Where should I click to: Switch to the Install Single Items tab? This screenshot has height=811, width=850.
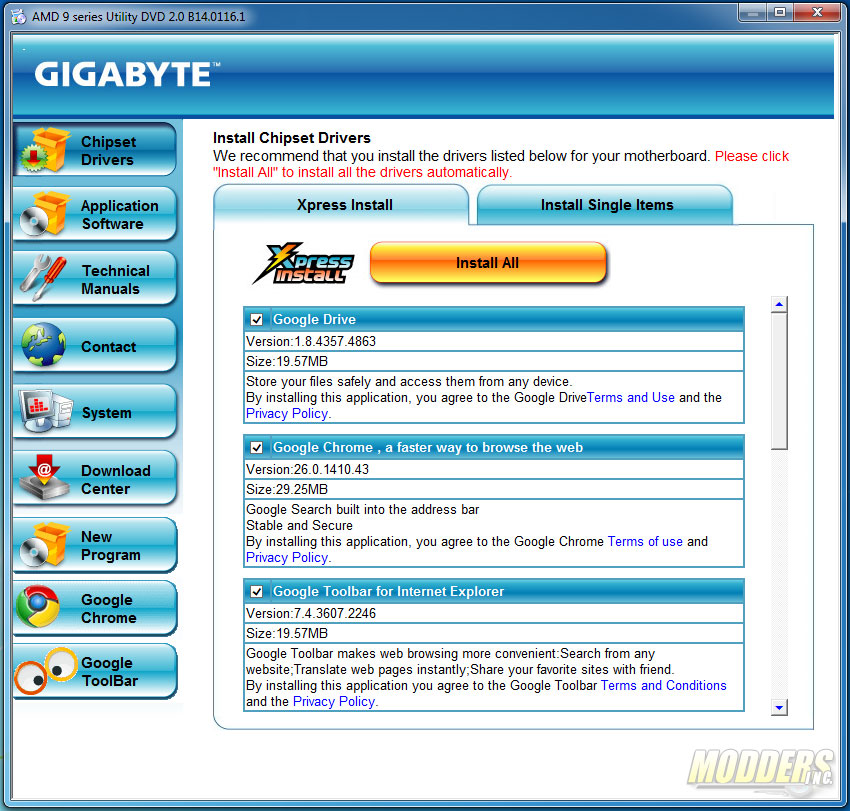(606, 205)
